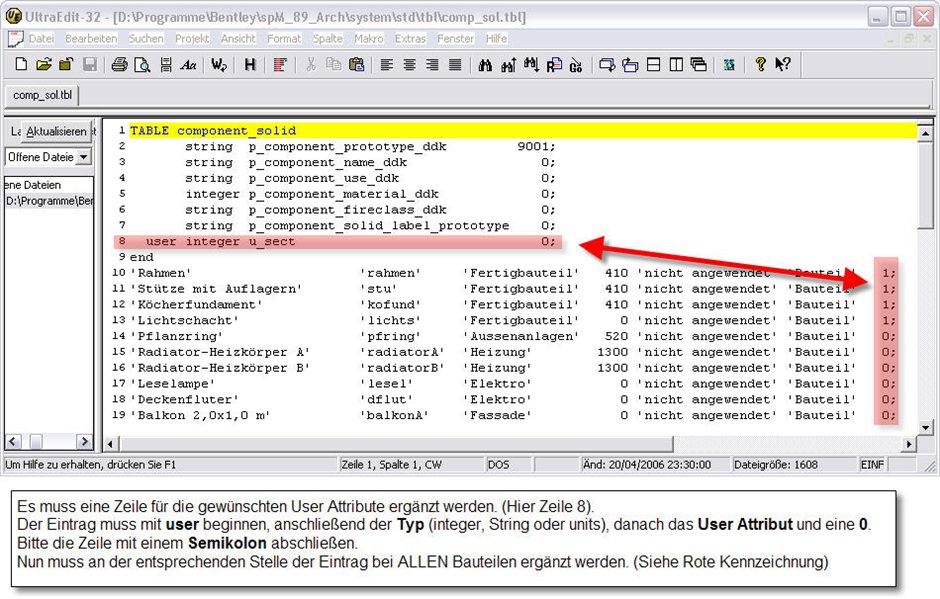Click the EINF insert mode status indicator

[x=872, y=465]
